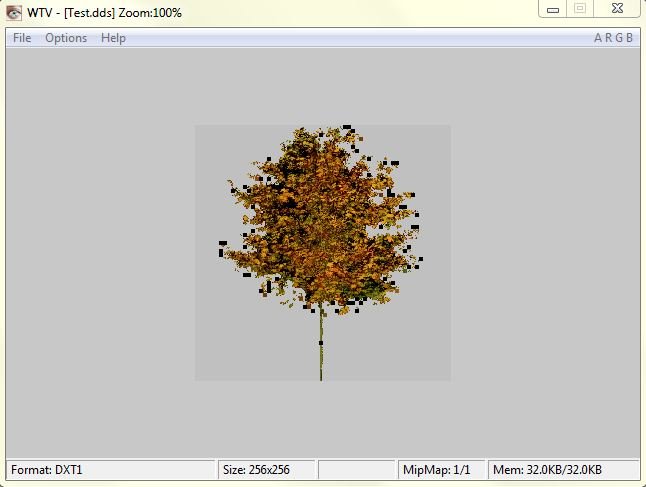646x487 pixels.
Task: Toggle the red channel R
Action: pos(609,38)
